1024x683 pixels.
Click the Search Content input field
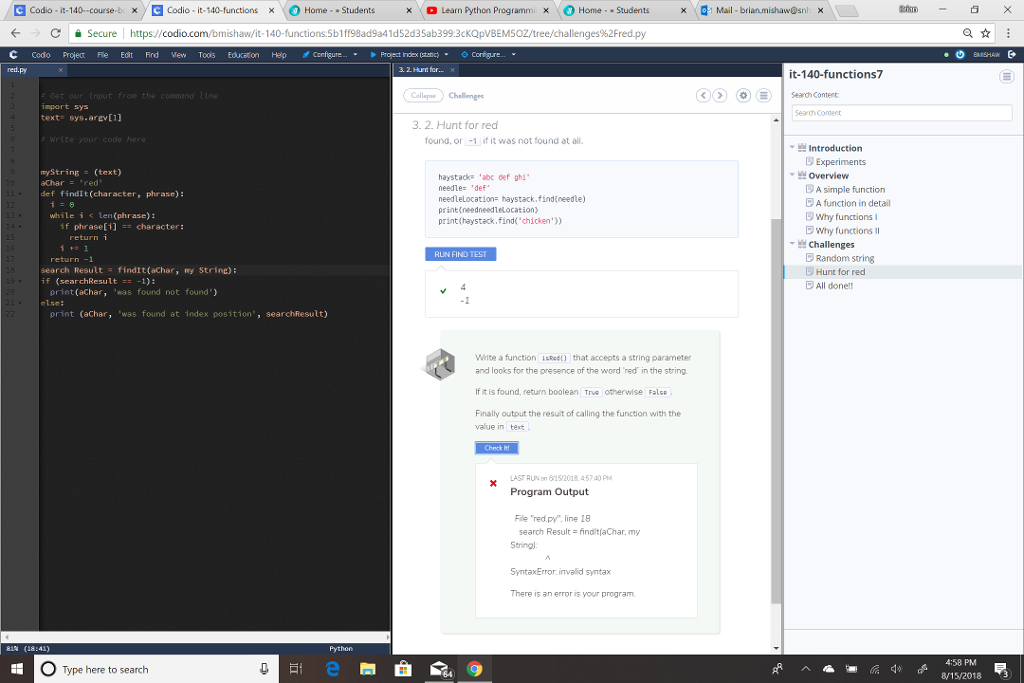pos(900,111)
